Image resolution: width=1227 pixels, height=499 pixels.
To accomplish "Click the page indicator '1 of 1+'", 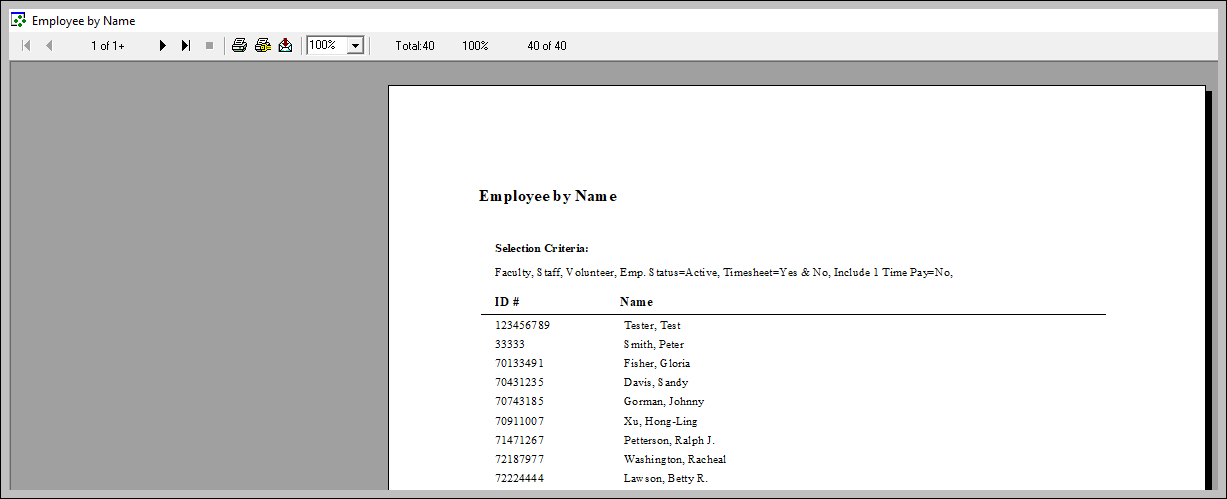I will coord(107,46).
